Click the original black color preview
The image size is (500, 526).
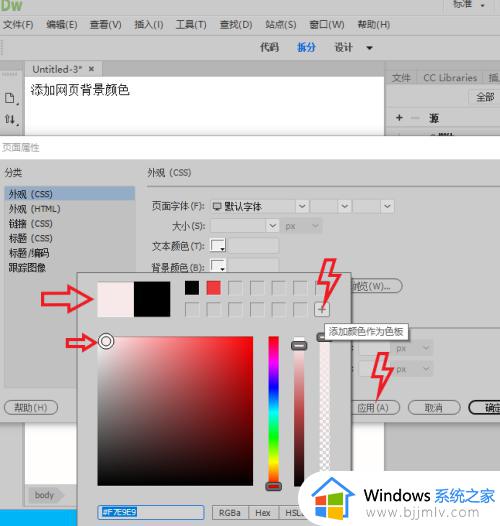tap(152, 299)
